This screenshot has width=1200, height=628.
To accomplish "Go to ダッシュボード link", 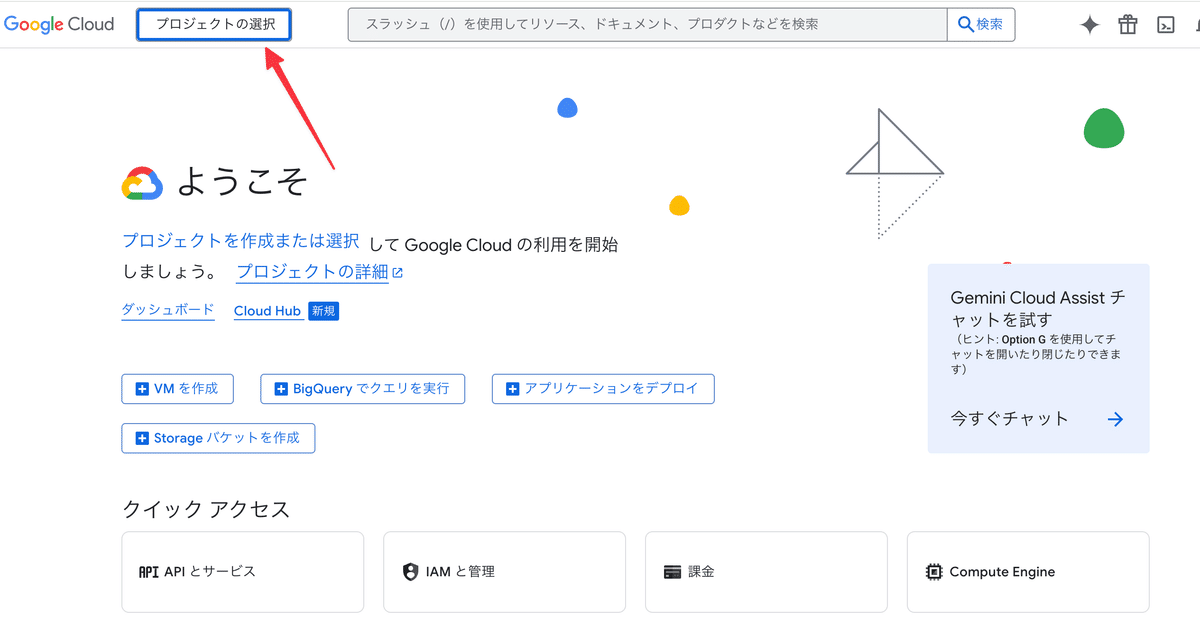I will (x=168, y=310).
